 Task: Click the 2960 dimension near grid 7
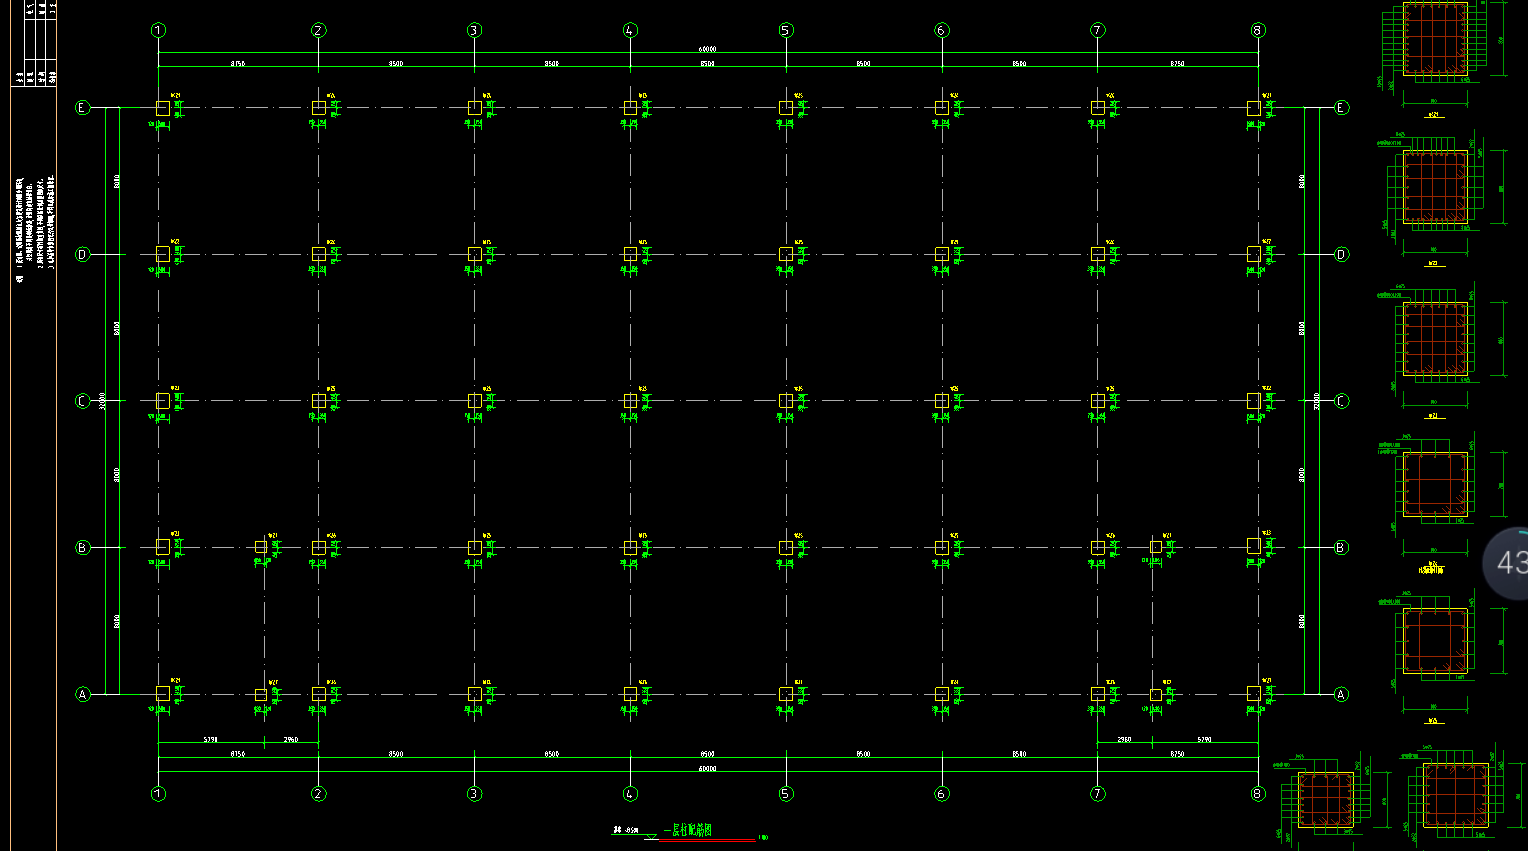(x=1124, y=739)
